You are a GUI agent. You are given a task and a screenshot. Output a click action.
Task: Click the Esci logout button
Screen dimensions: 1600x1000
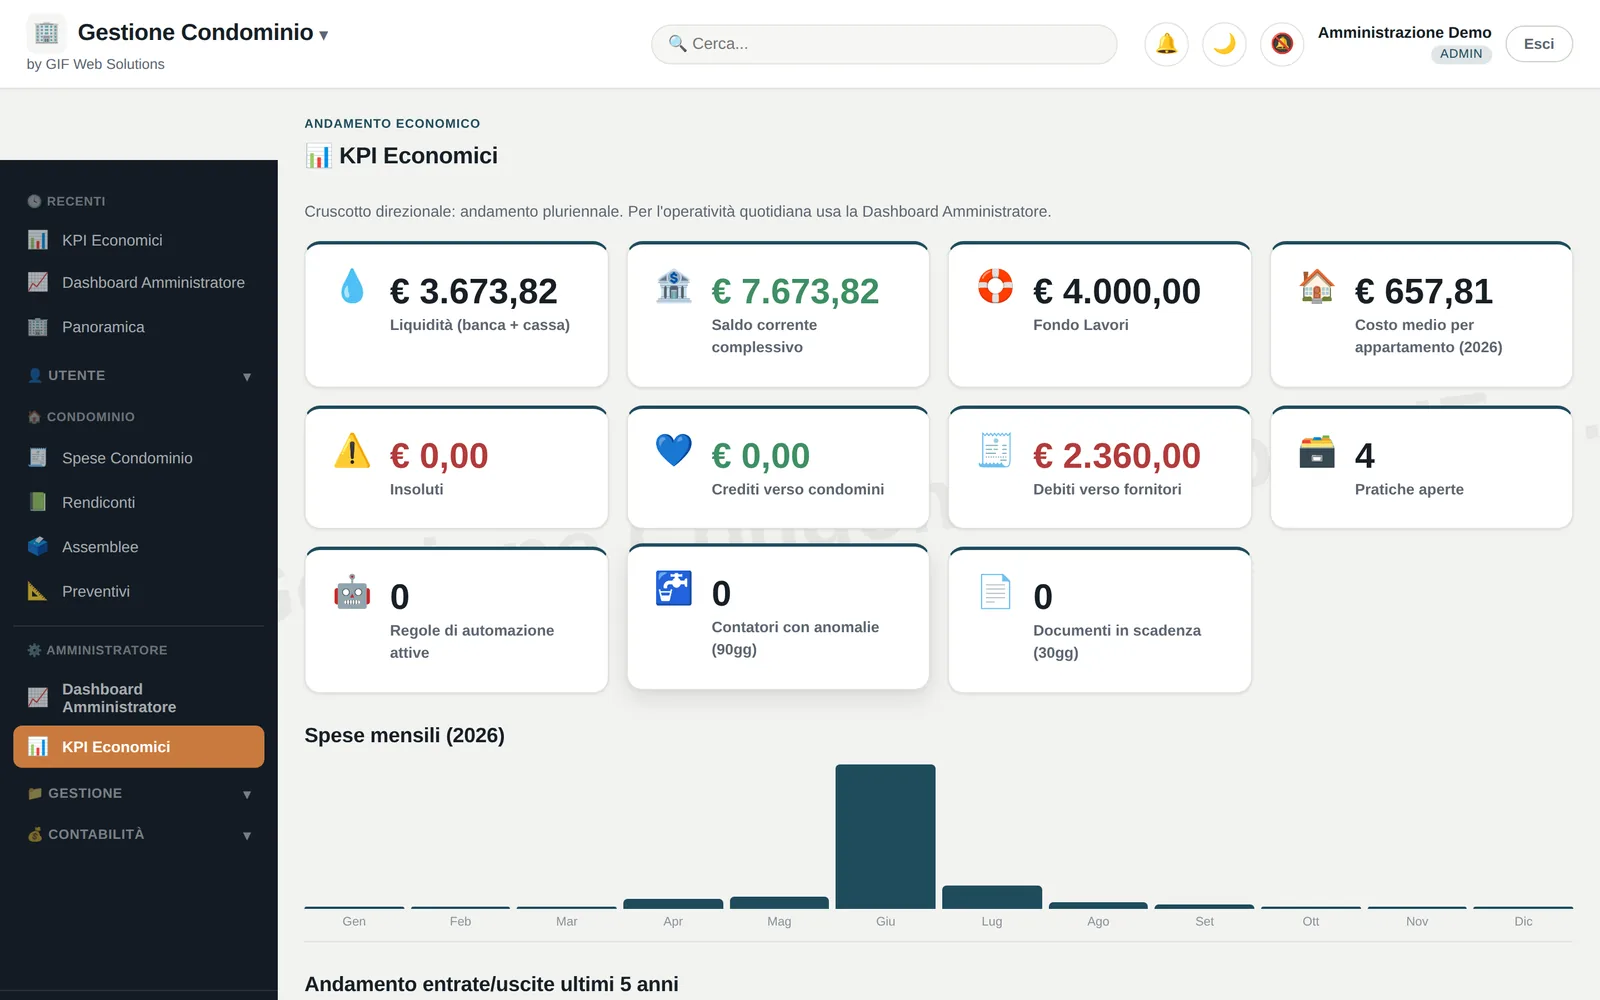click(x=1539, y=44)
